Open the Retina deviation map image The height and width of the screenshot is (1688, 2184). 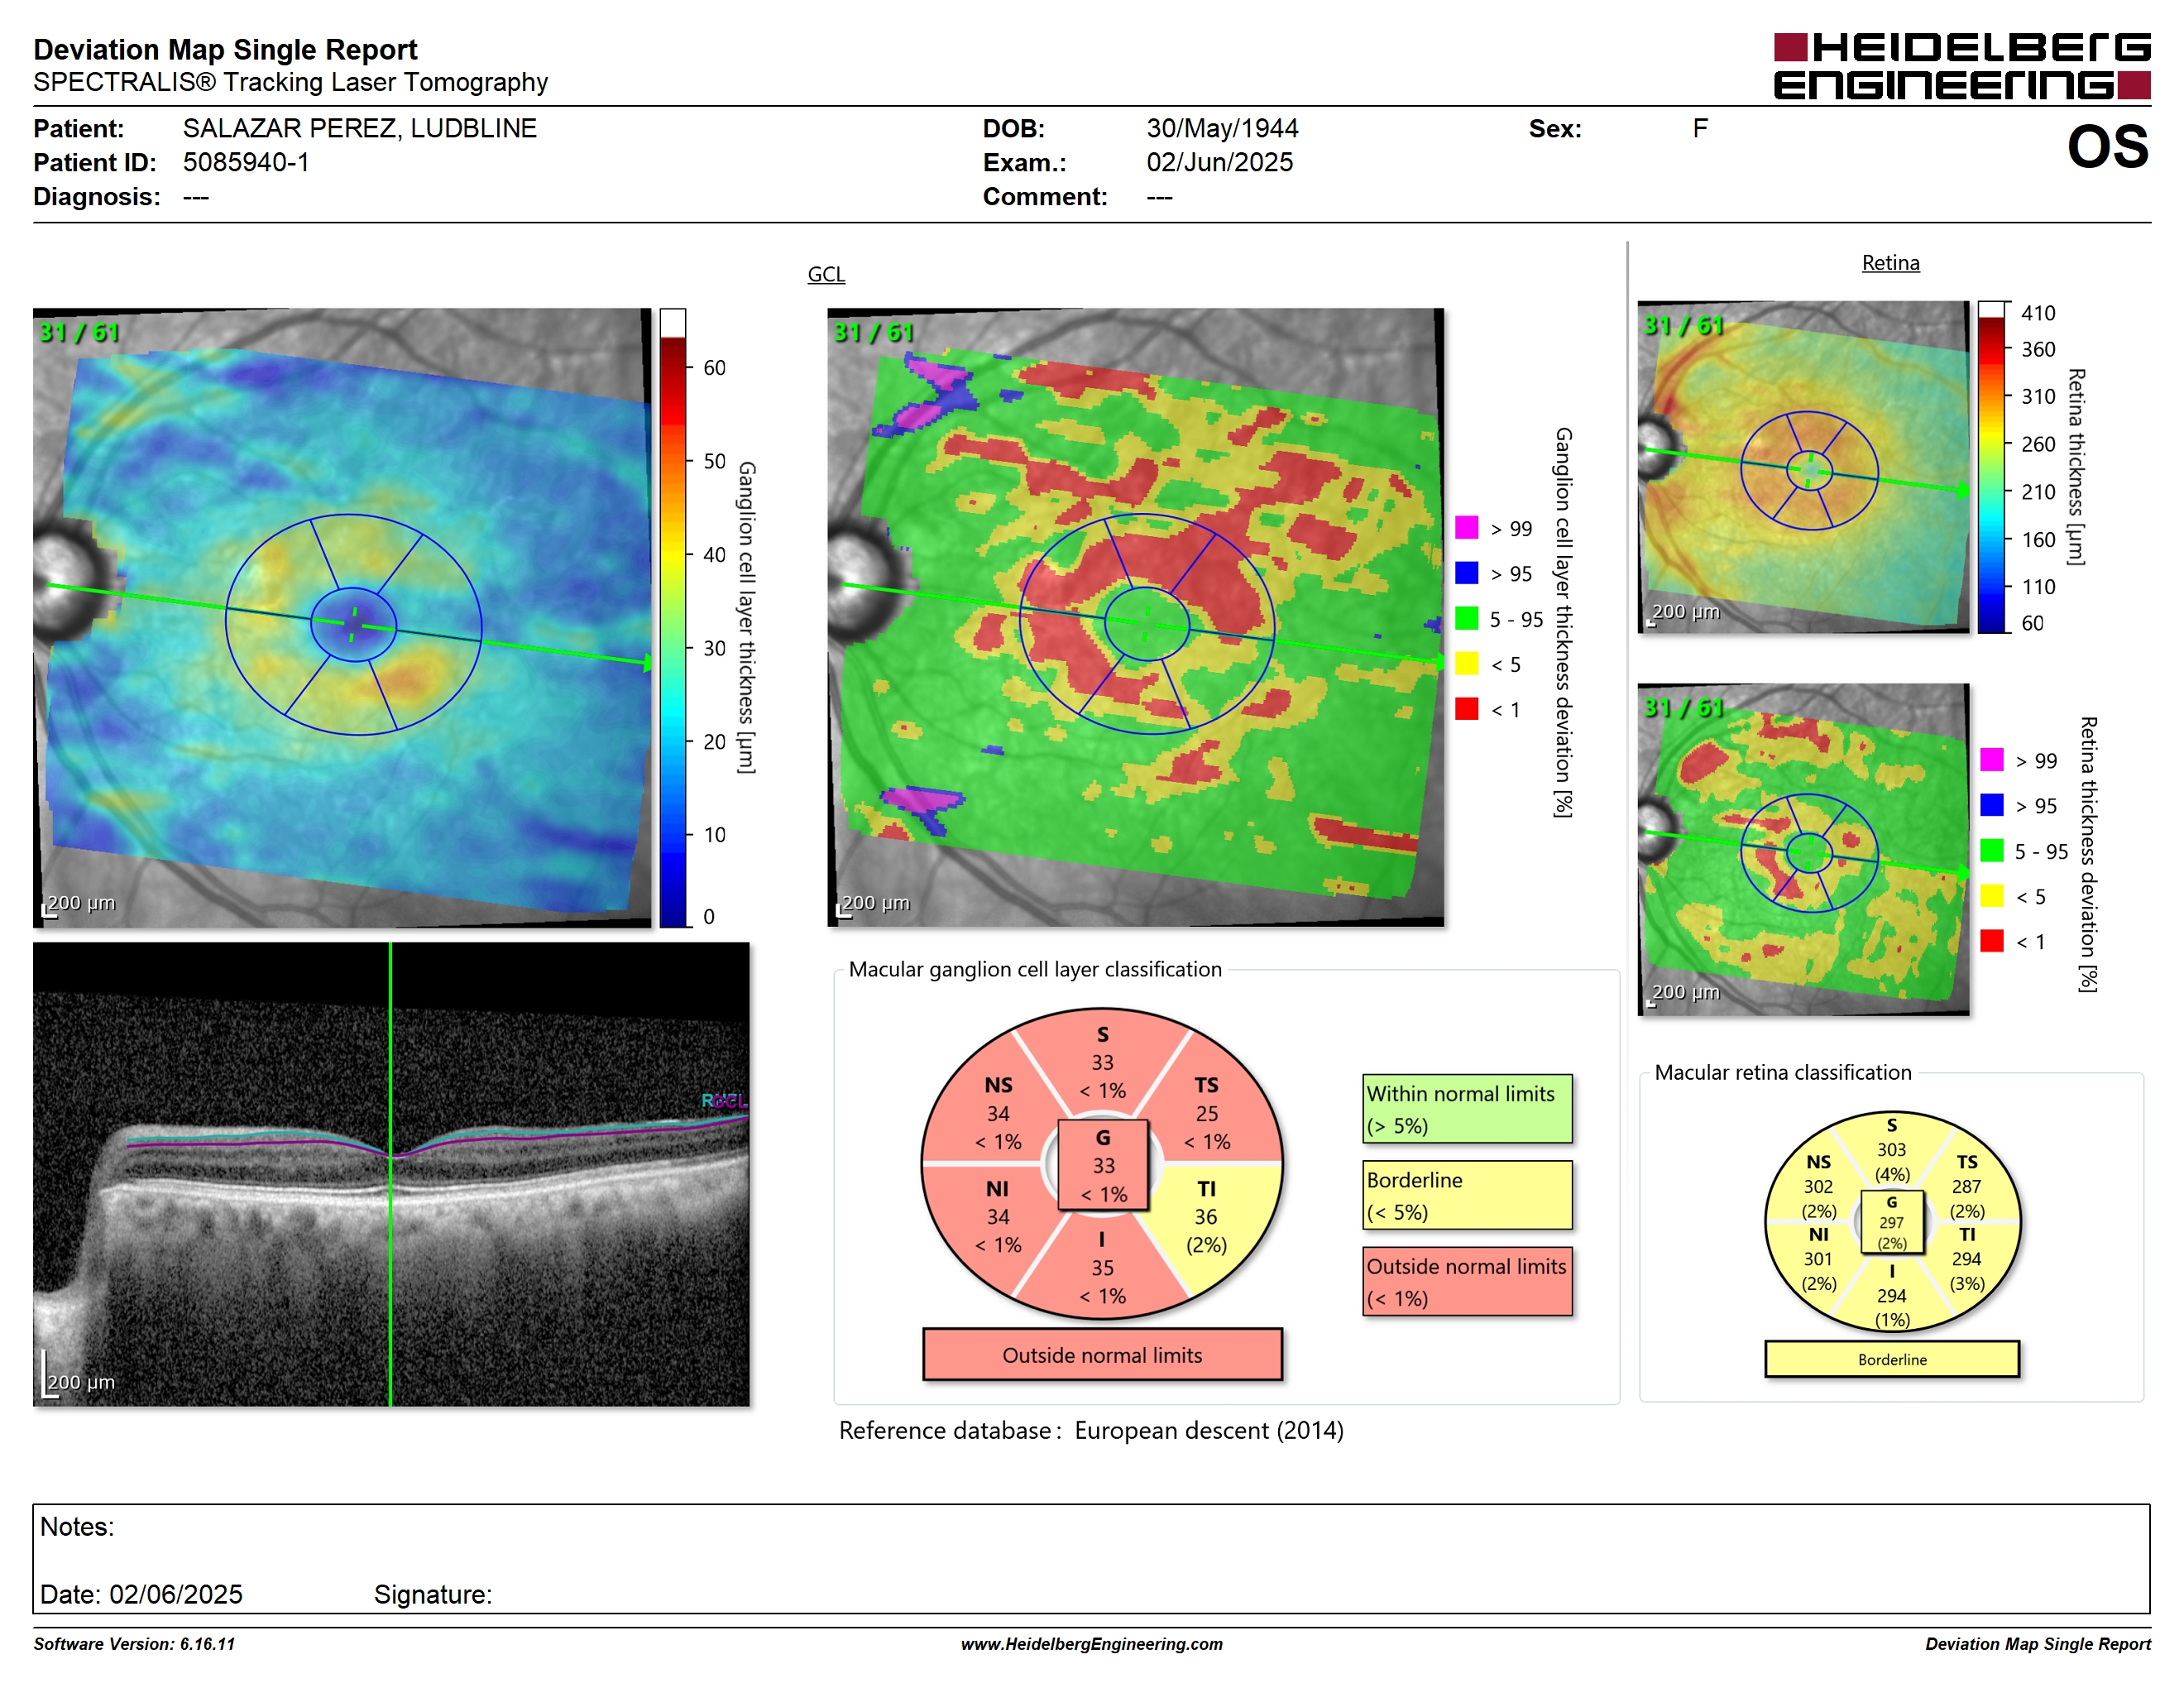click(1803, 849)
